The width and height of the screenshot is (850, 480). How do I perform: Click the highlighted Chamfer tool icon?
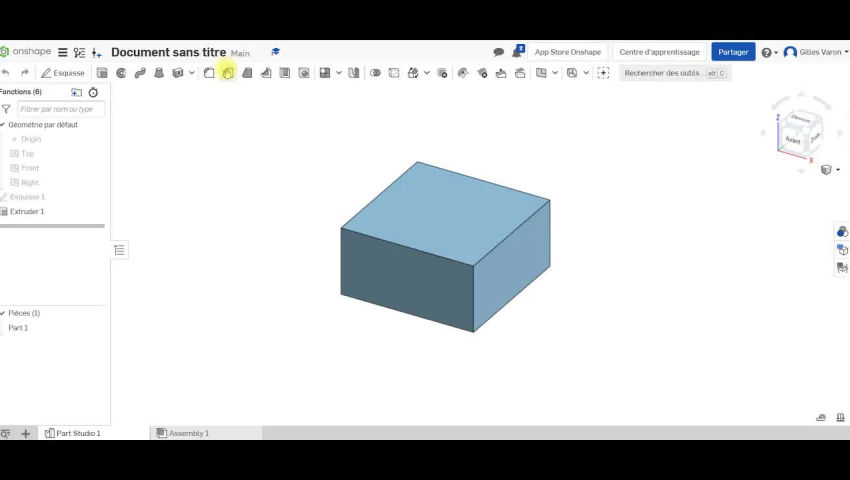[228, 73]
